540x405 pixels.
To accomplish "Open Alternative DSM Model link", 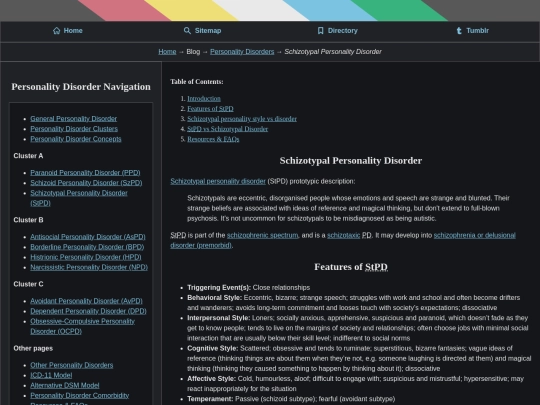I will (65, 385).
